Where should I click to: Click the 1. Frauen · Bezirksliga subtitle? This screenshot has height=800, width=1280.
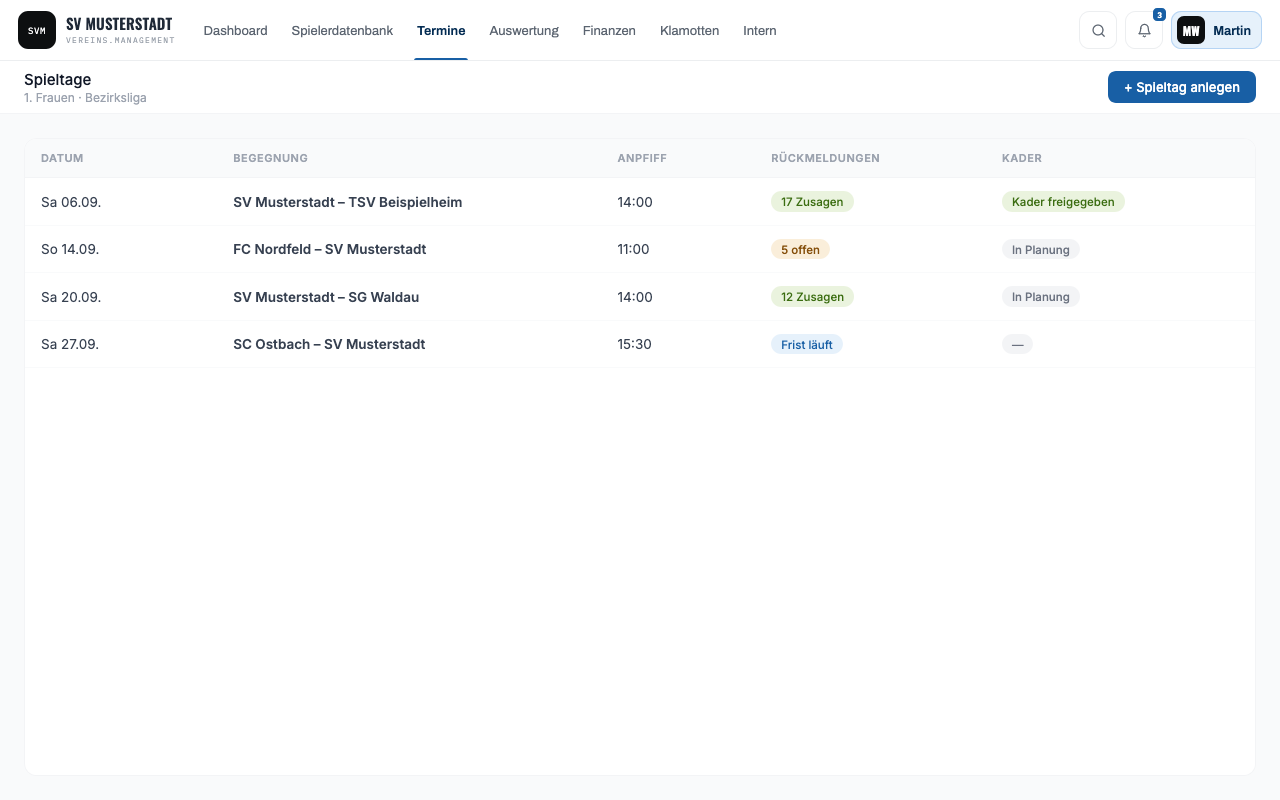(85, 98)
